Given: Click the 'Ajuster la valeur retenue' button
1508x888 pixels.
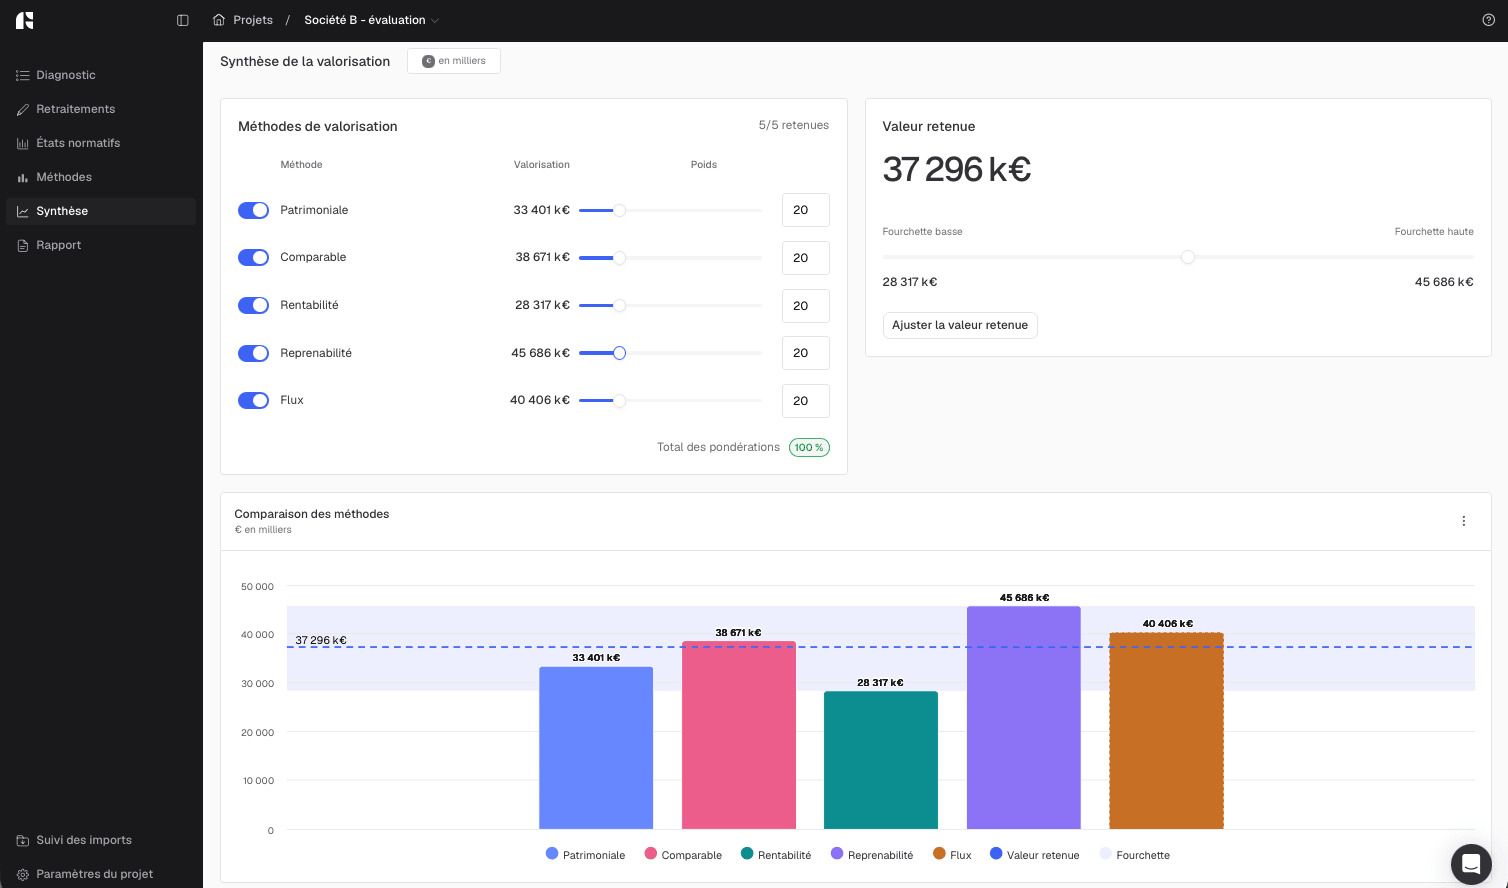Looking at the screenshot, I should pyautogui.click(x=960, y=325).
